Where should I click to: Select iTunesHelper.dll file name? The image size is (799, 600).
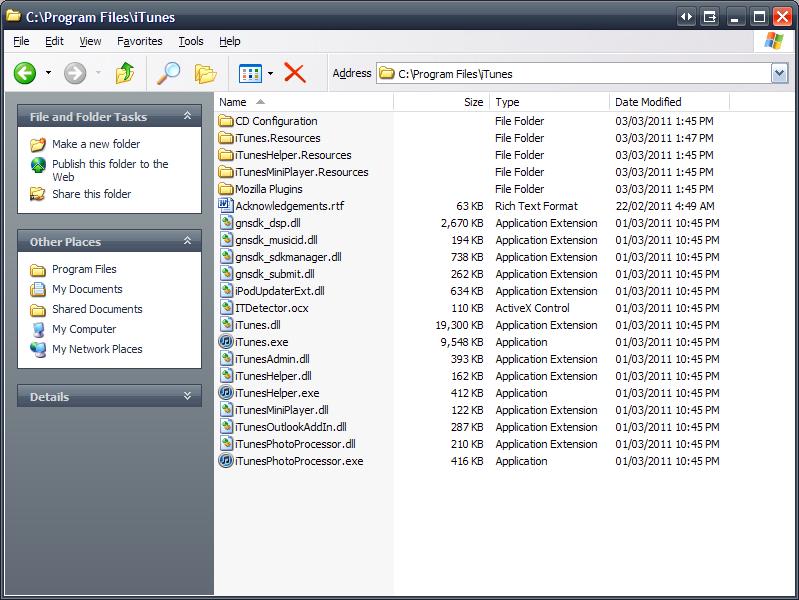point(273,376)
